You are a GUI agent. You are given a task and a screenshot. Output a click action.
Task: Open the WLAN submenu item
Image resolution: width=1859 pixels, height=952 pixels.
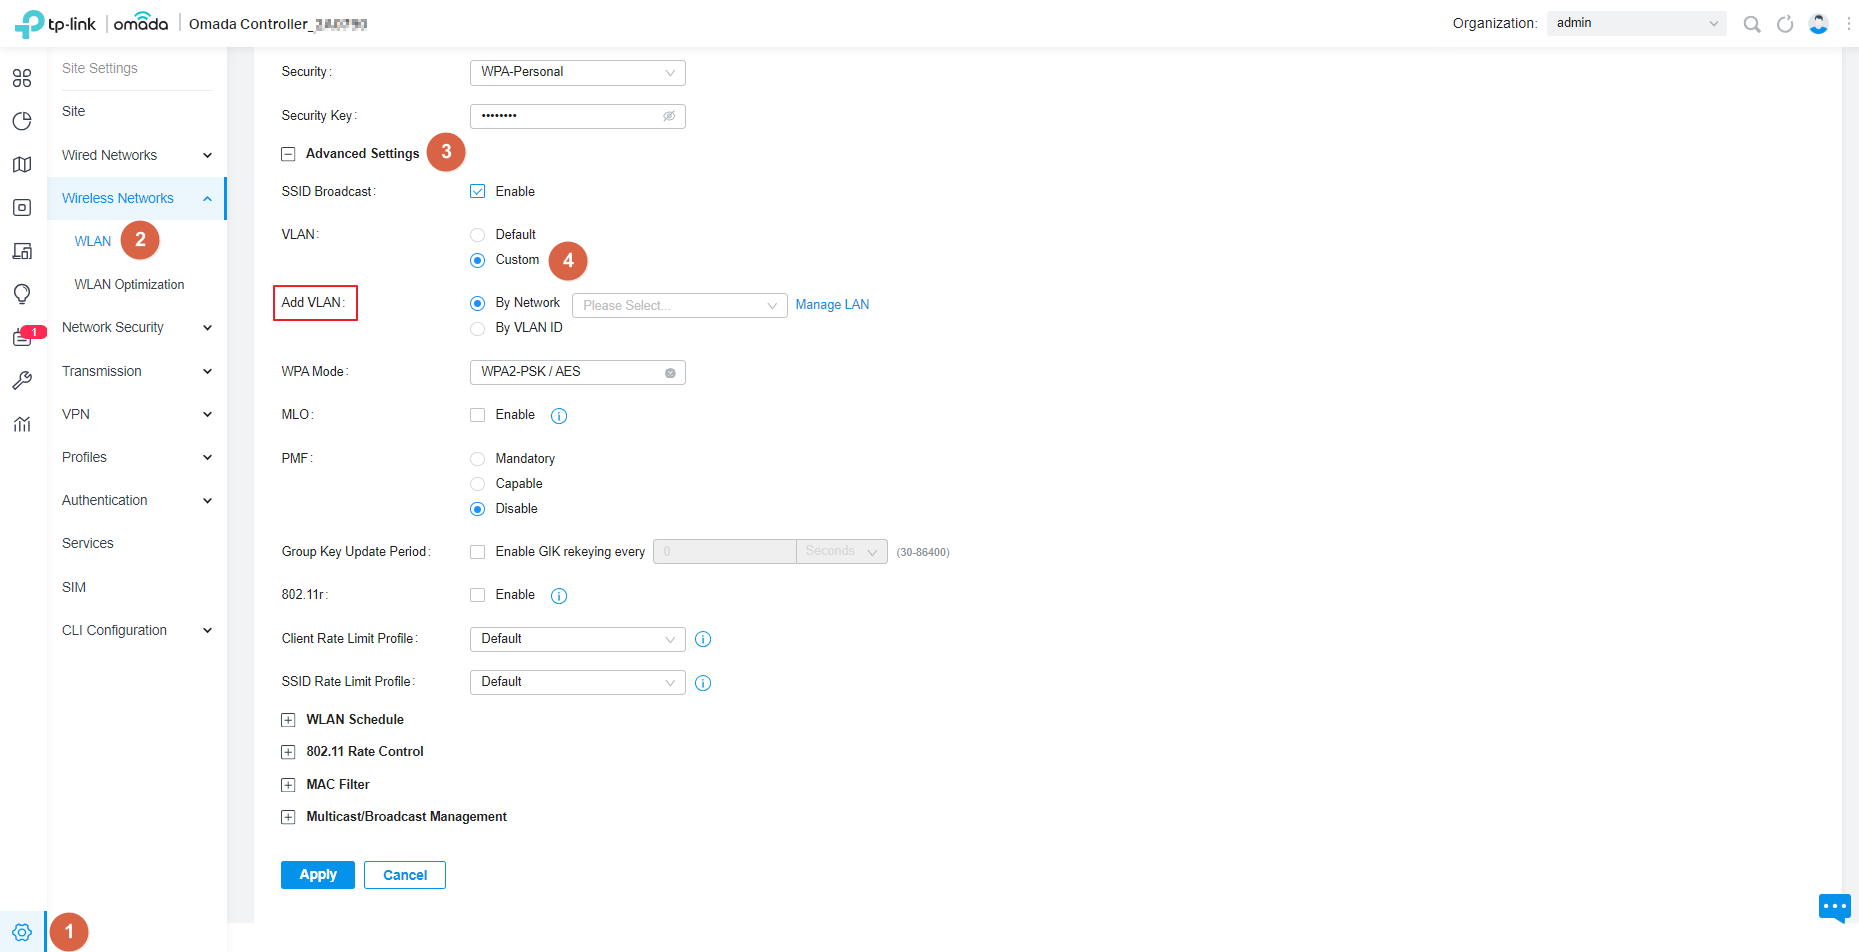[93, 241]
